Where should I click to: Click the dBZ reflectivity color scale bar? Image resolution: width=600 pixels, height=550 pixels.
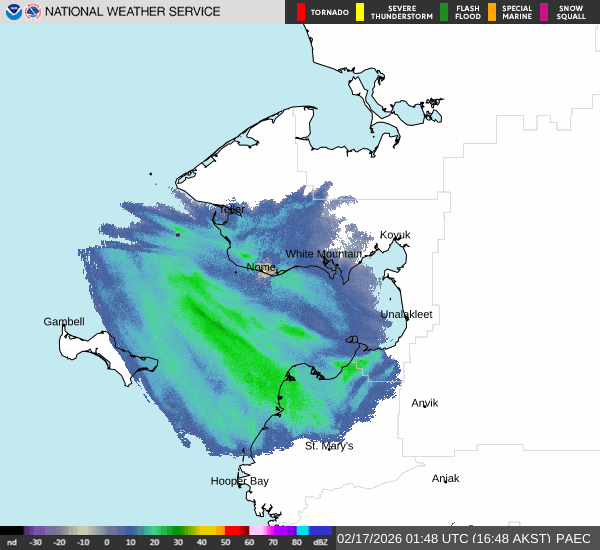[x=166, y=531]
